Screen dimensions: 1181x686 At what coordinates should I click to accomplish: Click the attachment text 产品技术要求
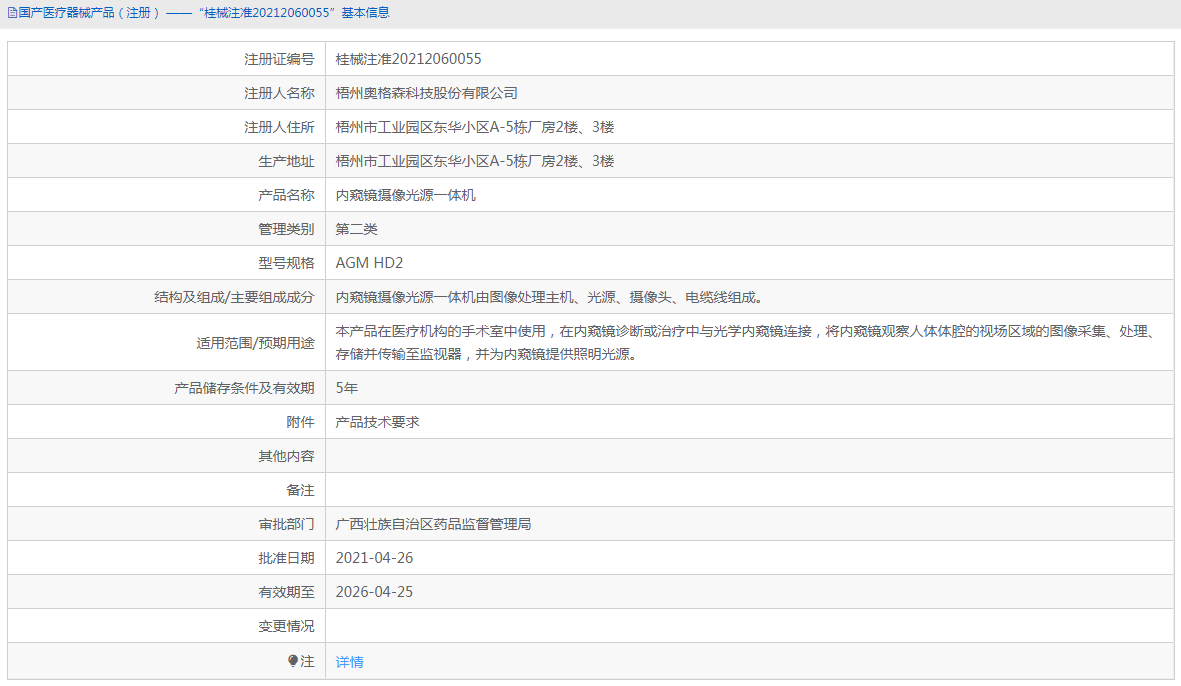375,421
